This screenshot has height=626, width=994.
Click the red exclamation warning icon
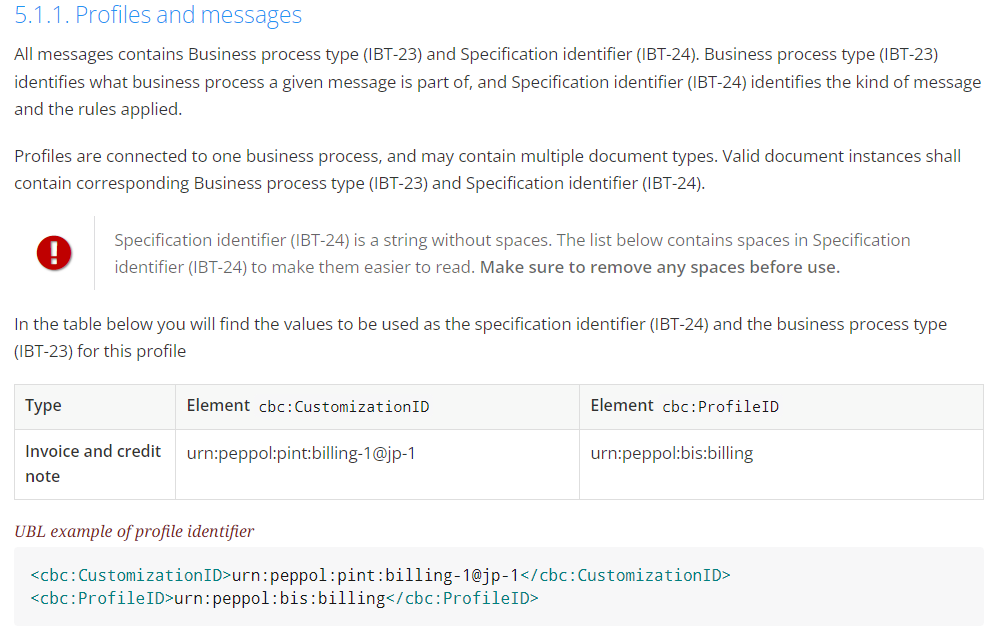[x=54, y=253]
